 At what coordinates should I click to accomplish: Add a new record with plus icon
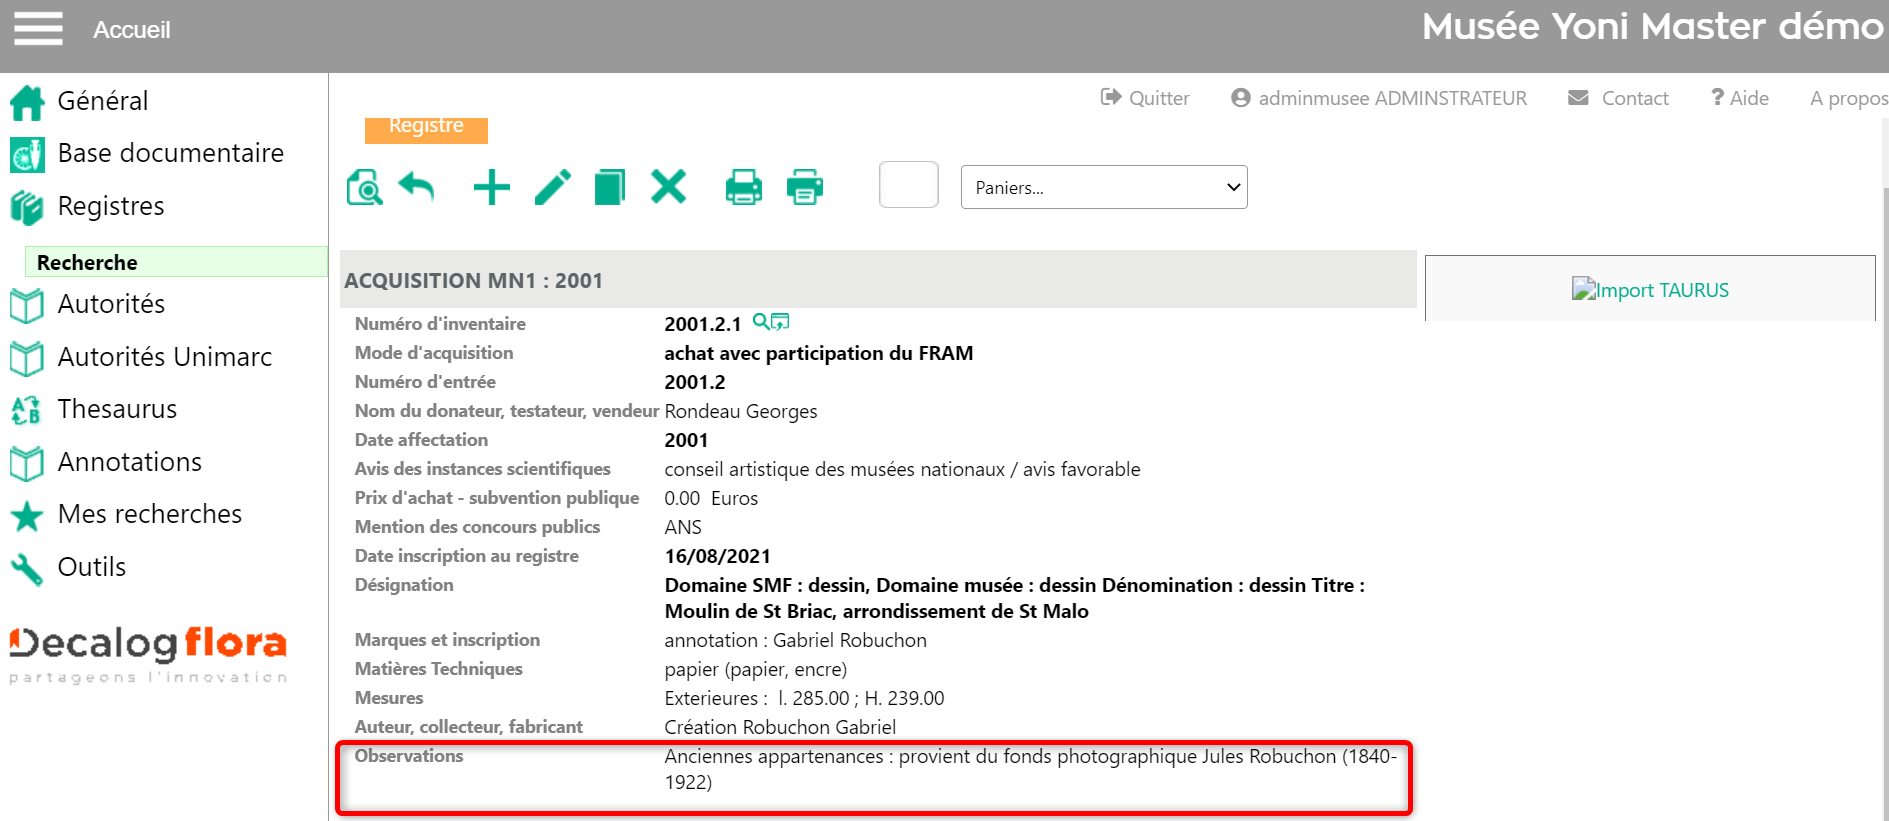(x=491, y=187)
